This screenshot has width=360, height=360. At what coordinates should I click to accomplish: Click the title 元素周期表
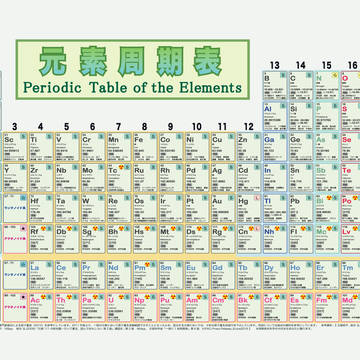[131, 62]
